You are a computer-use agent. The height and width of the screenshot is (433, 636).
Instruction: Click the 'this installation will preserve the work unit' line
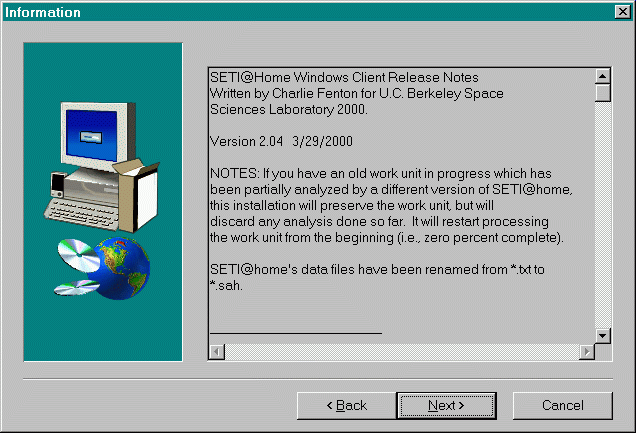coord(352,206)
